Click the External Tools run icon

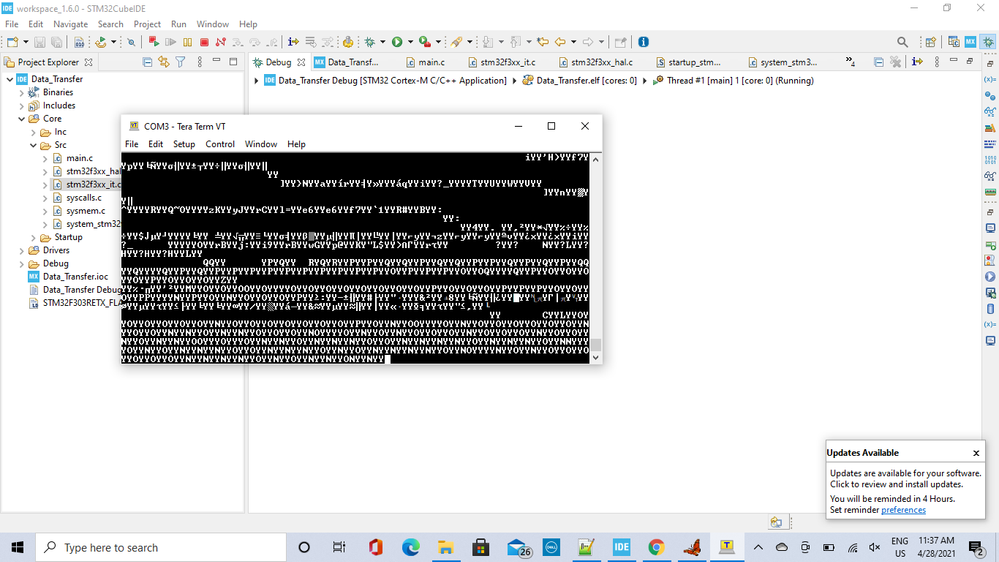(x=424, y=42)
